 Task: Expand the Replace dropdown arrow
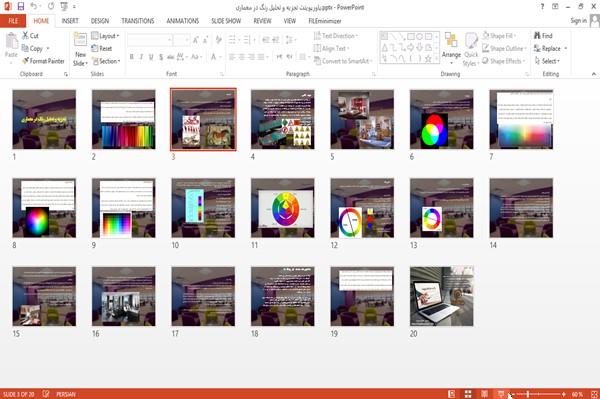[566, 49]
